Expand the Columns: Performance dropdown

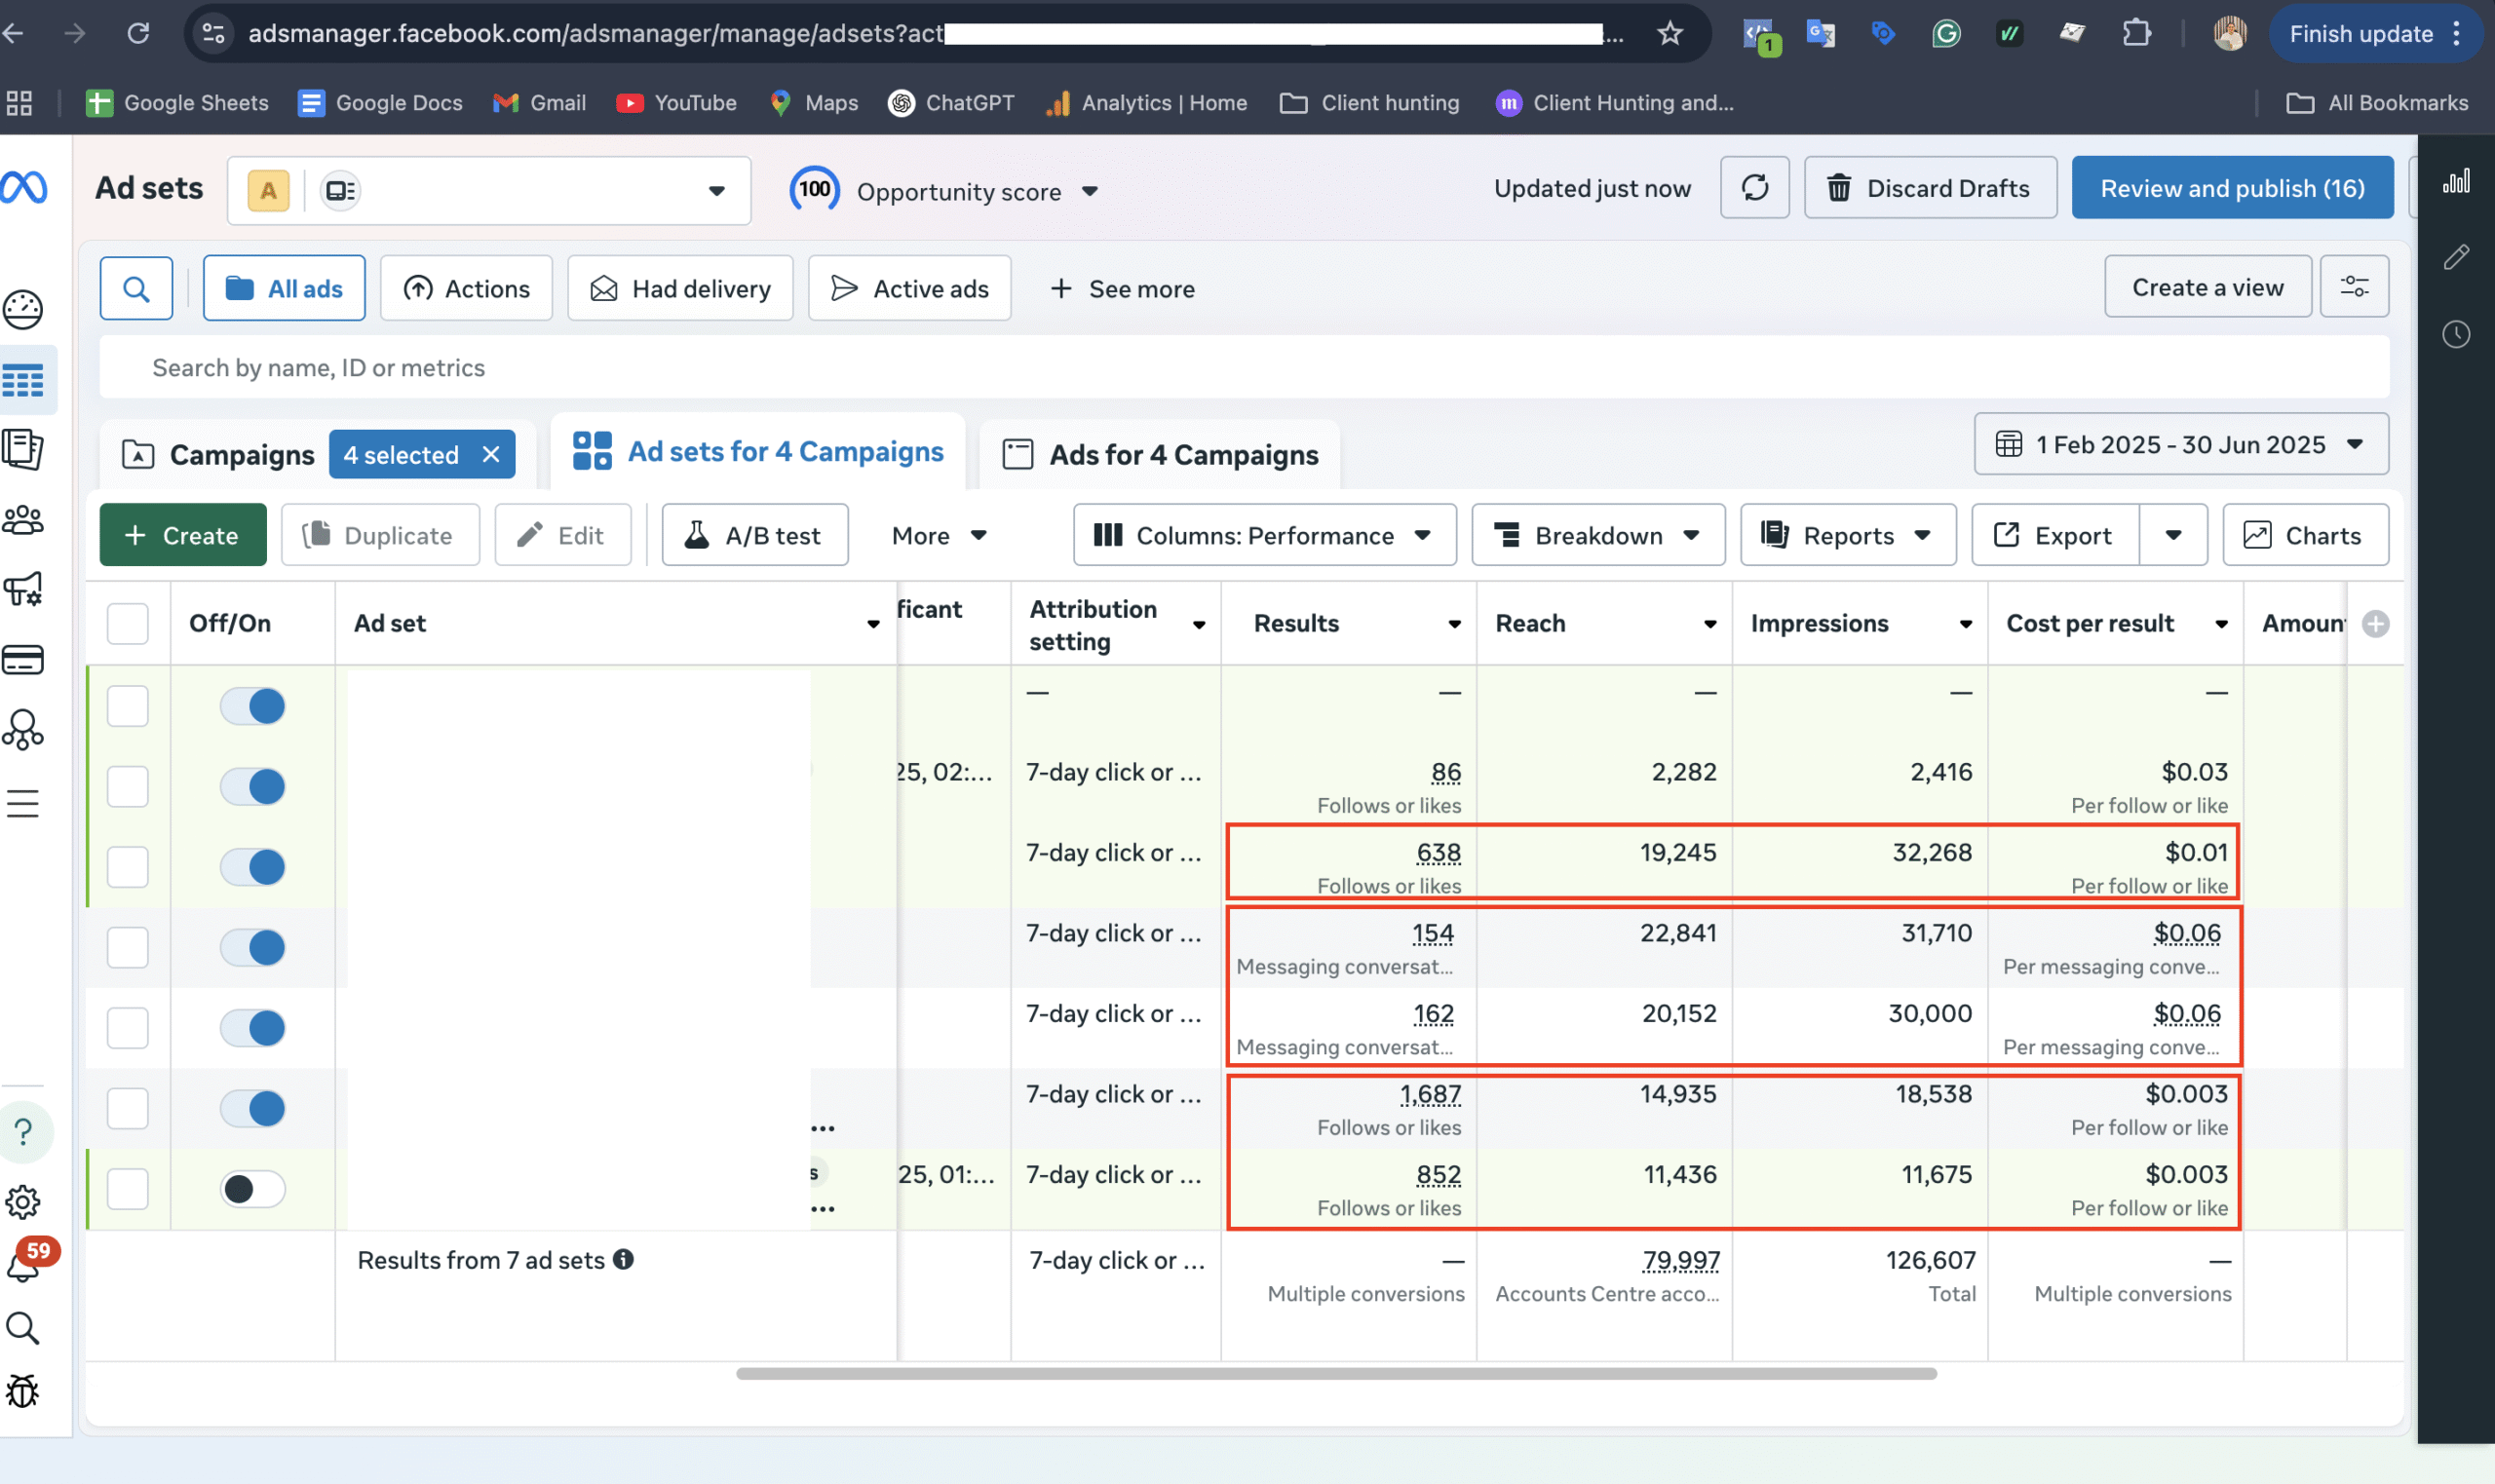1264,536
